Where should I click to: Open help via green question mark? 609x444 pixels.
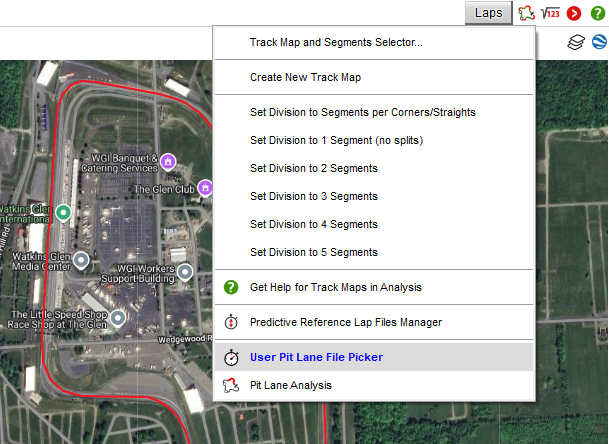(x=597, y=13)
